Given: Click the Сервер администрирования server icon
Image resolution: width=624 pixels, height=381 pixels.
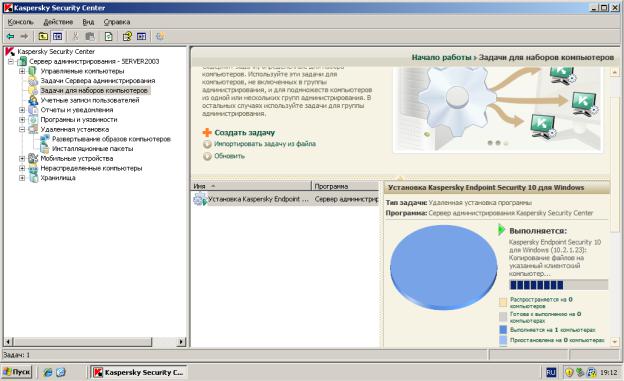Looking at the screenshot, I should click(22, 61).
